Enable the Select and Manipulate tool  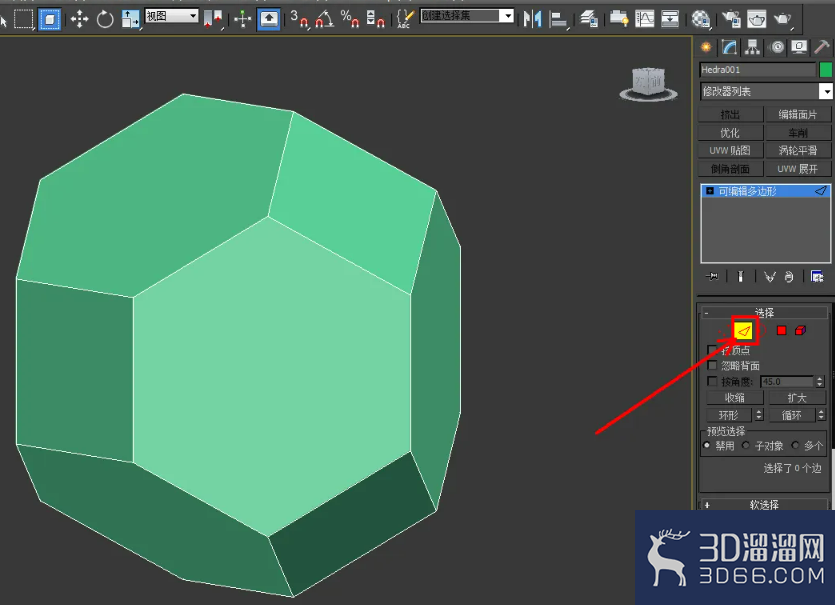coord(242,20)
